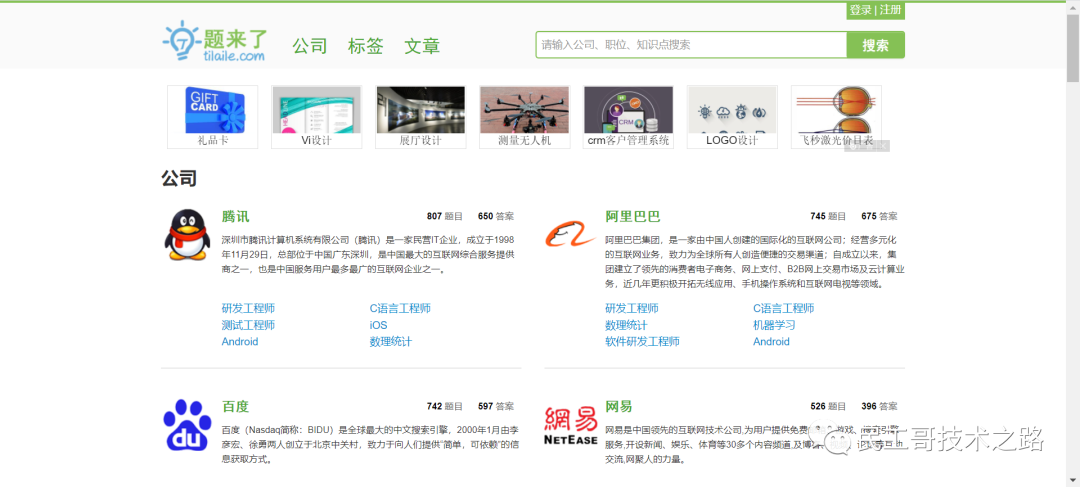This screenshot has height=487, width=1080.
Task: Open the 飞秒激光价目表 eye ad thumbnail
Action: point(836,117)
